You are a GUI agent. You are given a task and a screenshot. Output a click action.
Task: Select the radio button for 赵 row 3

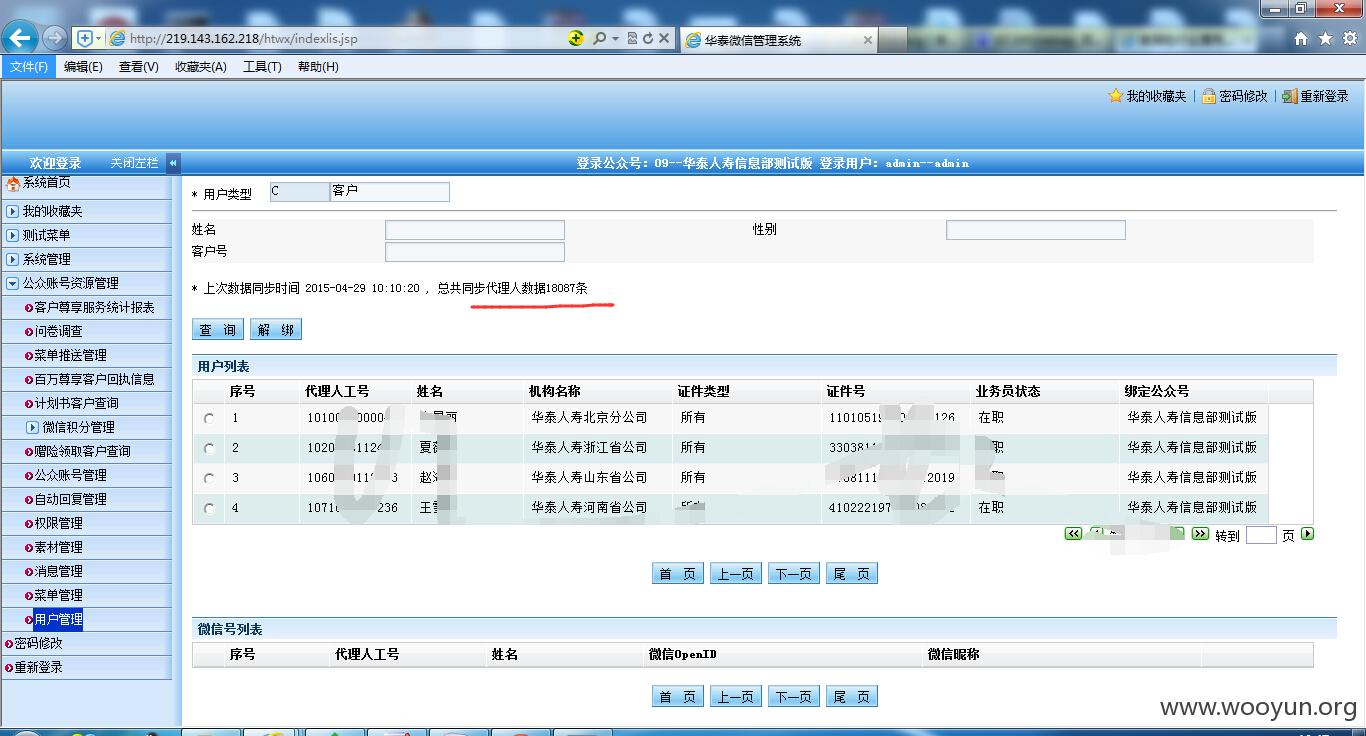(209, 478)
